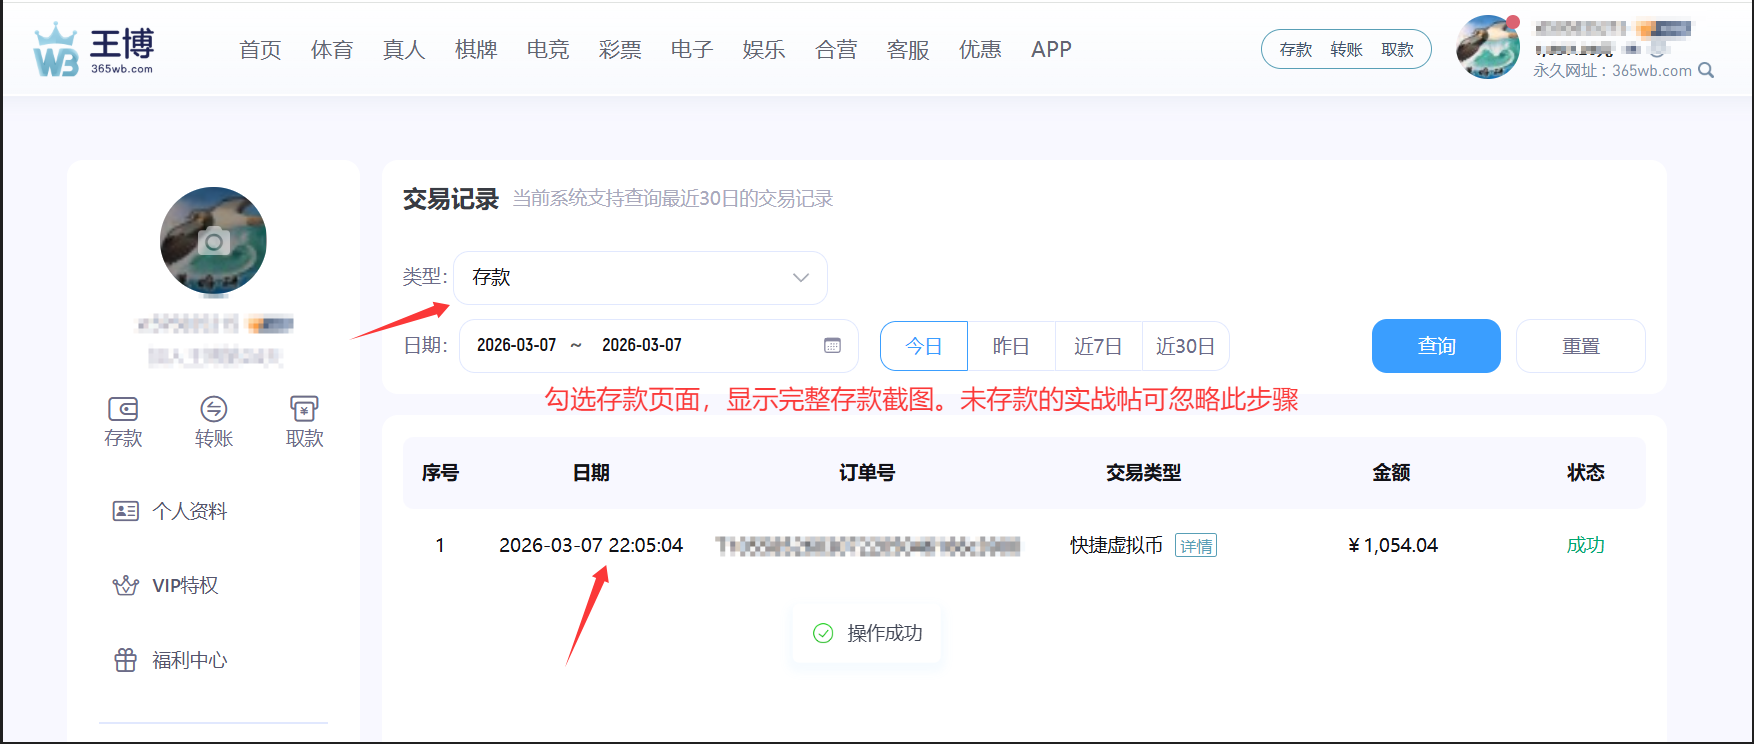1754x744 pixels.
Task: Click the WB crown logo
Action: 56,51
